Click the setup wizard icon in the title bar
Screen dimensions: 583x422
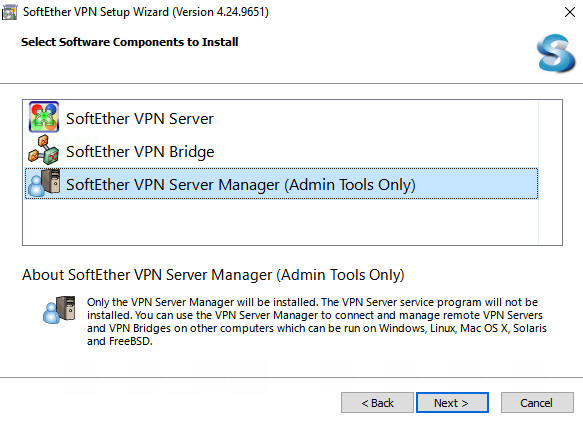(x=9, y=12)
